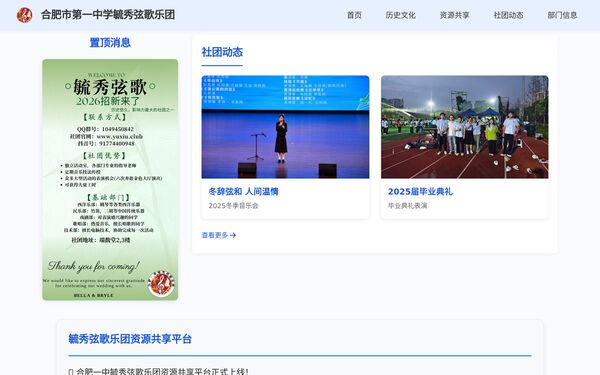The height and width of the screenshot is (375, 600).
Task: Click the round club seal on the poster
Action: coord(161,284)
